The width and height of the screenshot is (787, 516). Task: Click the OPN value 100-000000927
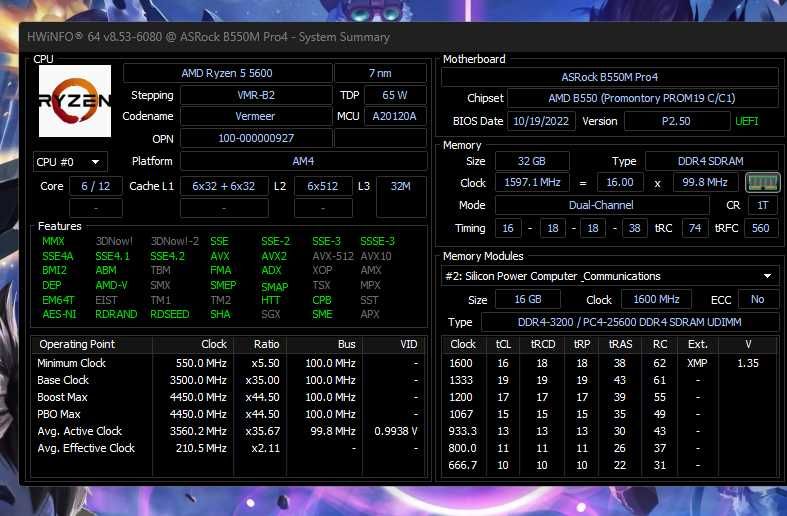256,139
